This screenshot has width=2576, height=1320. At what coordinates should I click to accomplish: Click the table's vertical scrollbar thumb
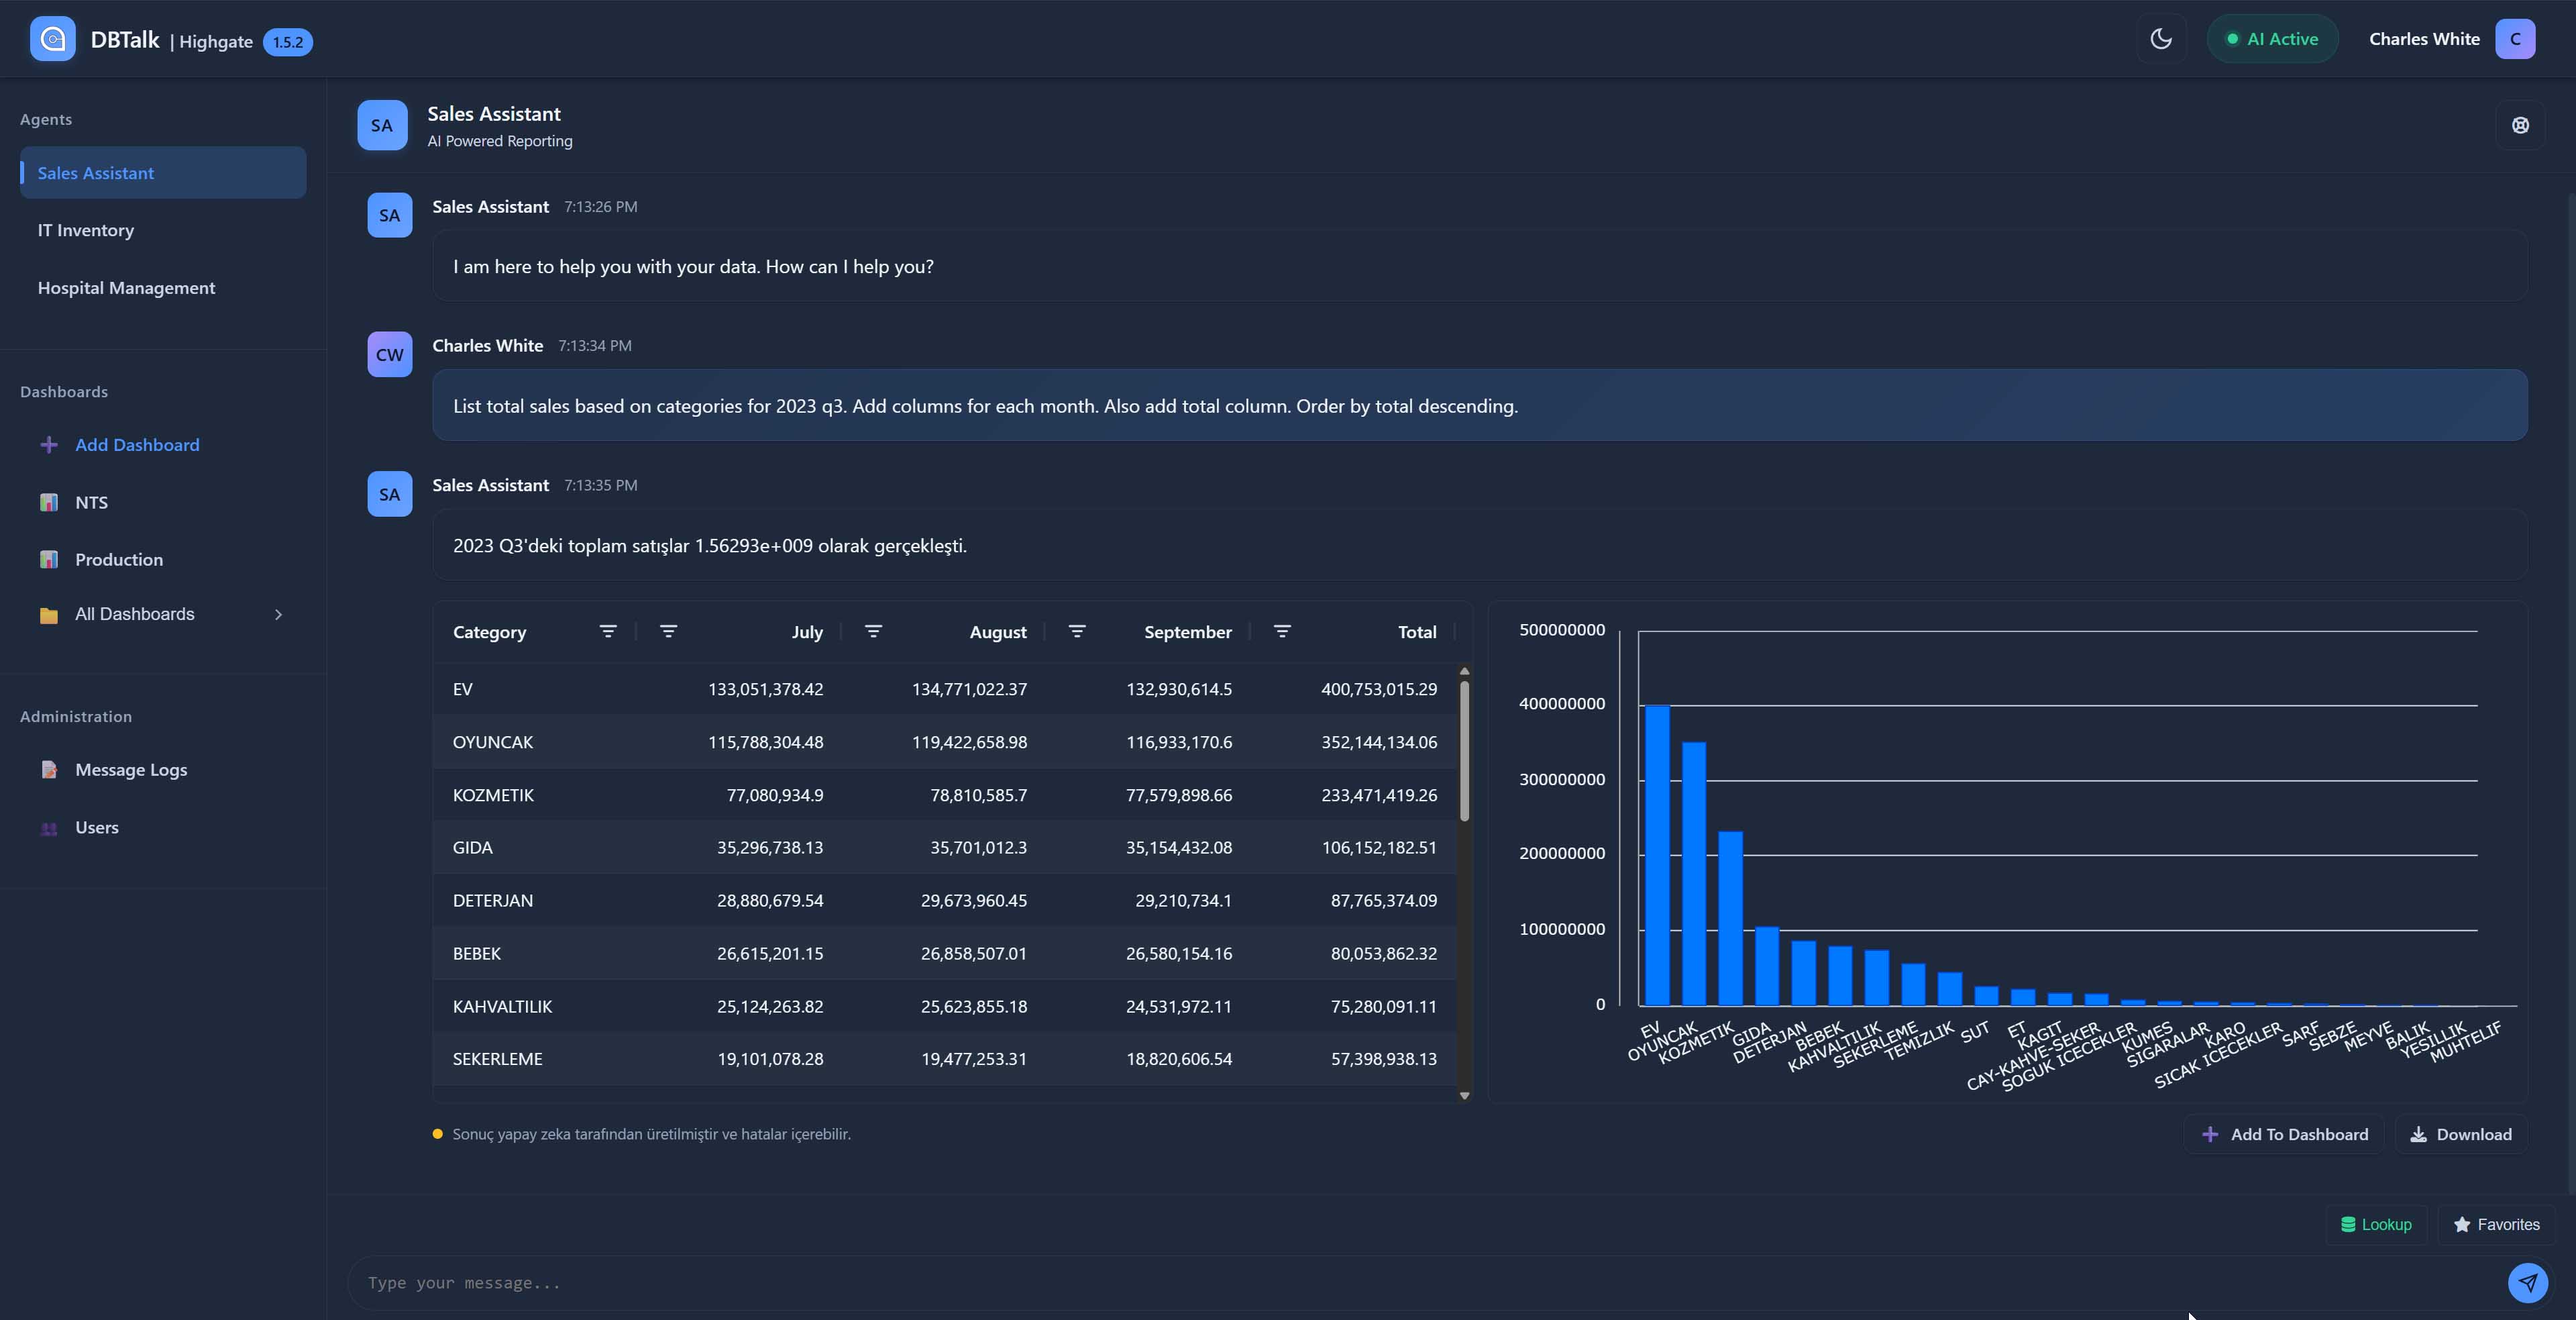click(1464, 750)
